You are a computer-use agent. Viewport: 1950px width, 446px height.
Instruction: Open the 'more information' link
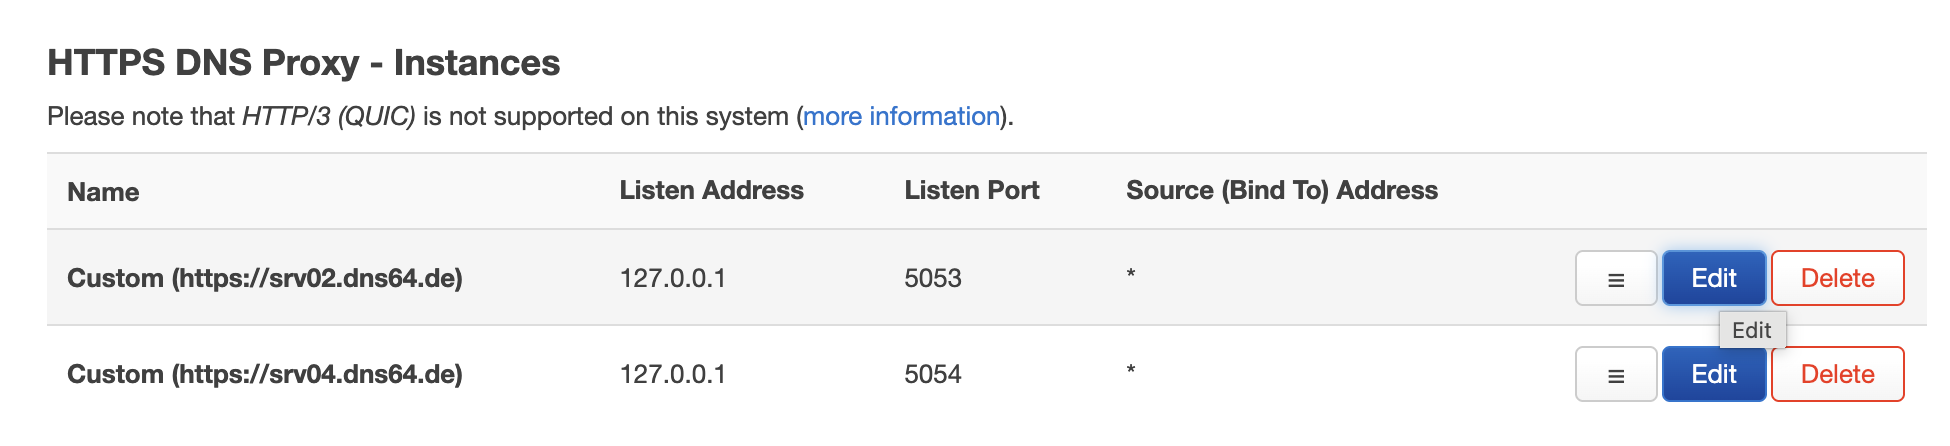(x=901, y=117)
